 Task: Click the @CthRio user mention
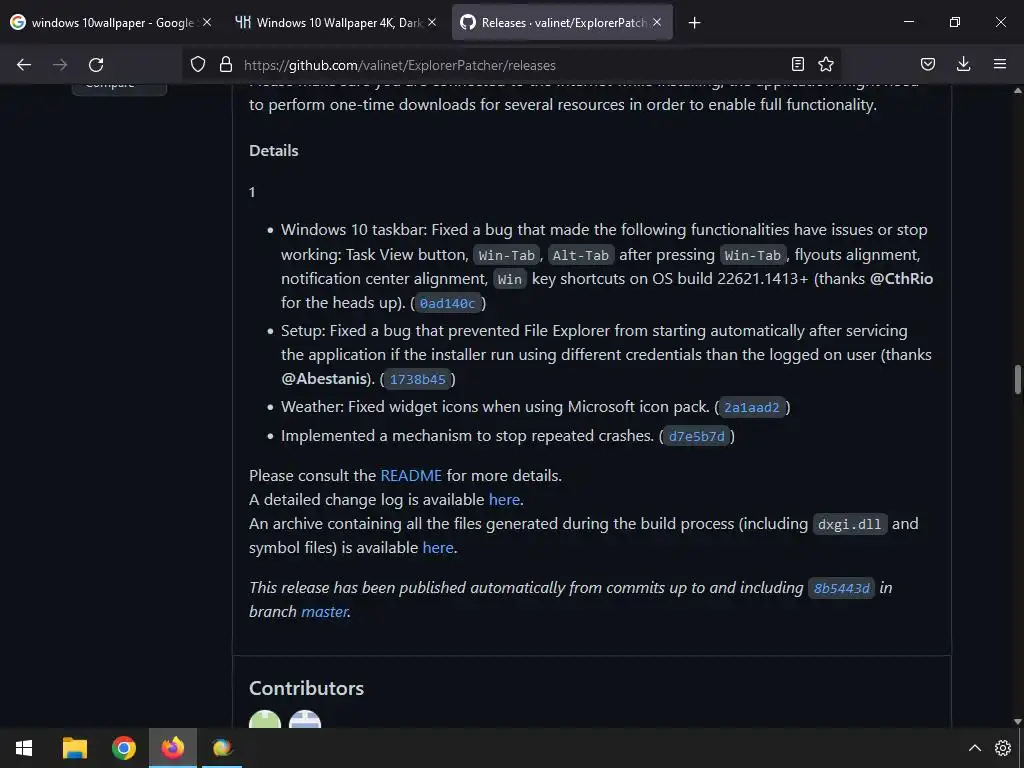point(901,279)
